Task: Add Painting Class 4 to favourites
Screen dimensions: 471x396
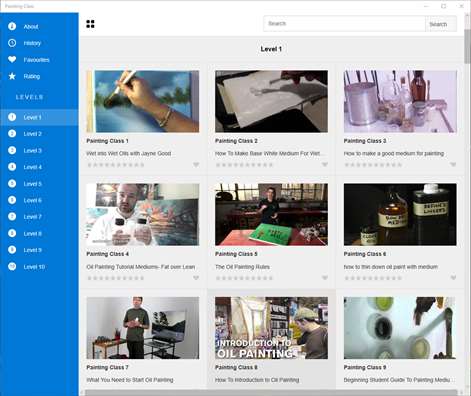Action: tap(196, 278)
